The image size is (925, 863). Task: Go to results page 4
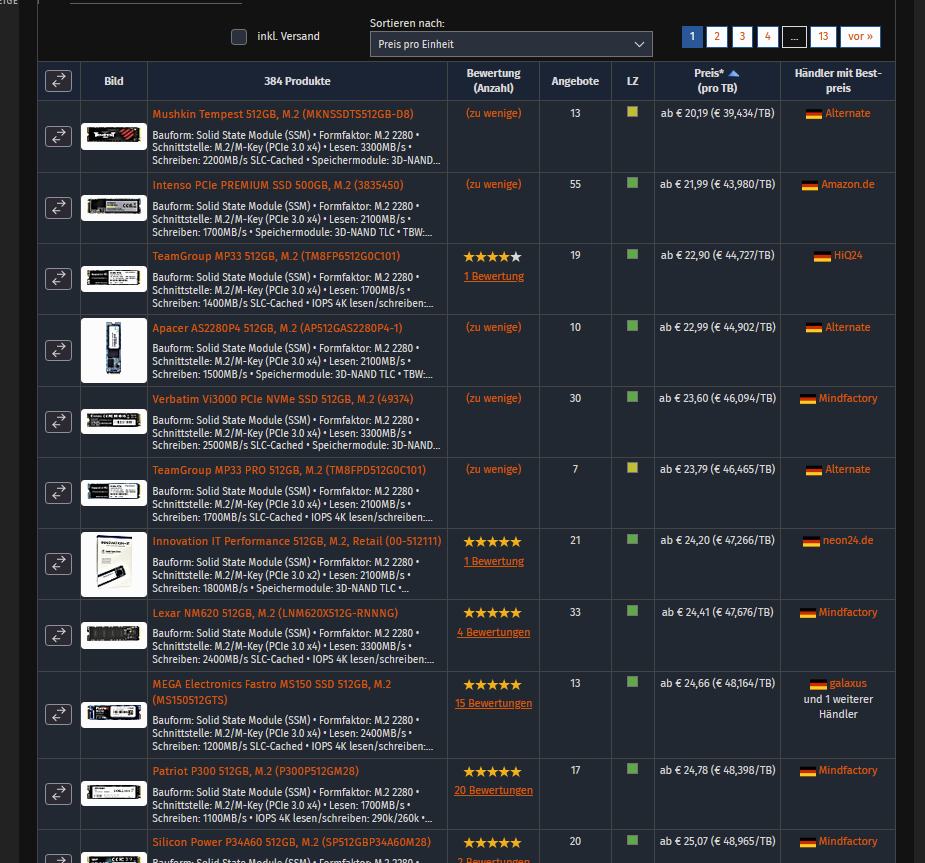pyautogui.click(x=767, y=37)
